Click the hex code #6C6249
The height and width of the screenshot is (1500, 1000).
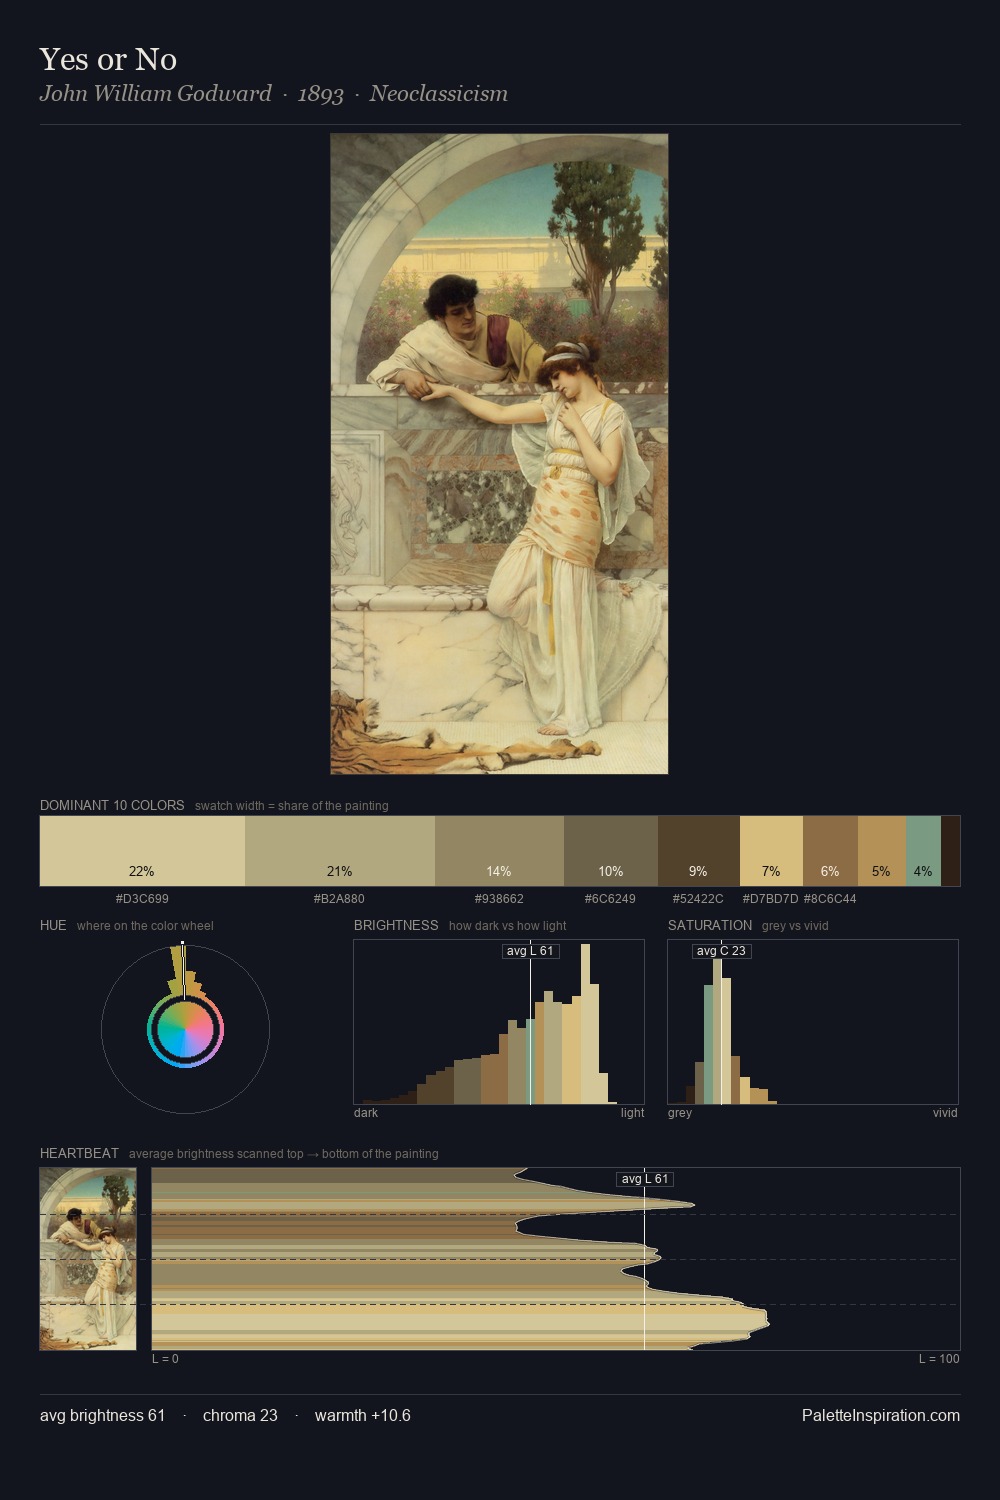pos(610,899)
